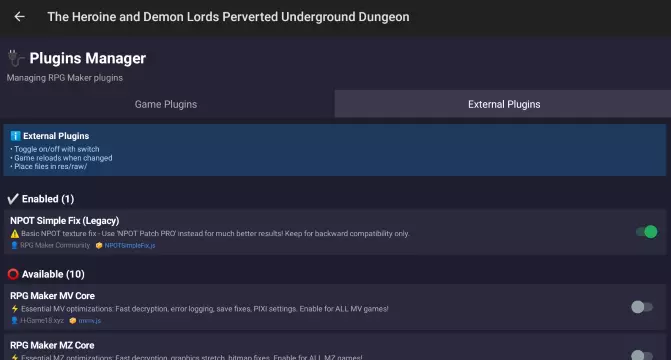Screen dimensions: 671x360
Task: Click 'Game reloads when changed' hint
Action: (x=63, y=158)
